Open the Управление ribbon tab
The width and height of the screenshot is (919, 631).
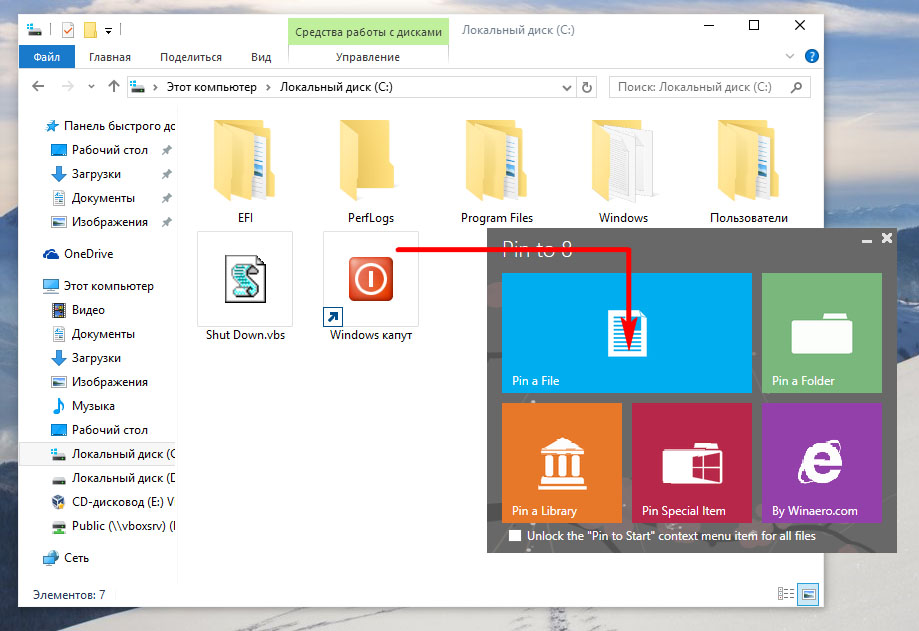coord(367,57)
